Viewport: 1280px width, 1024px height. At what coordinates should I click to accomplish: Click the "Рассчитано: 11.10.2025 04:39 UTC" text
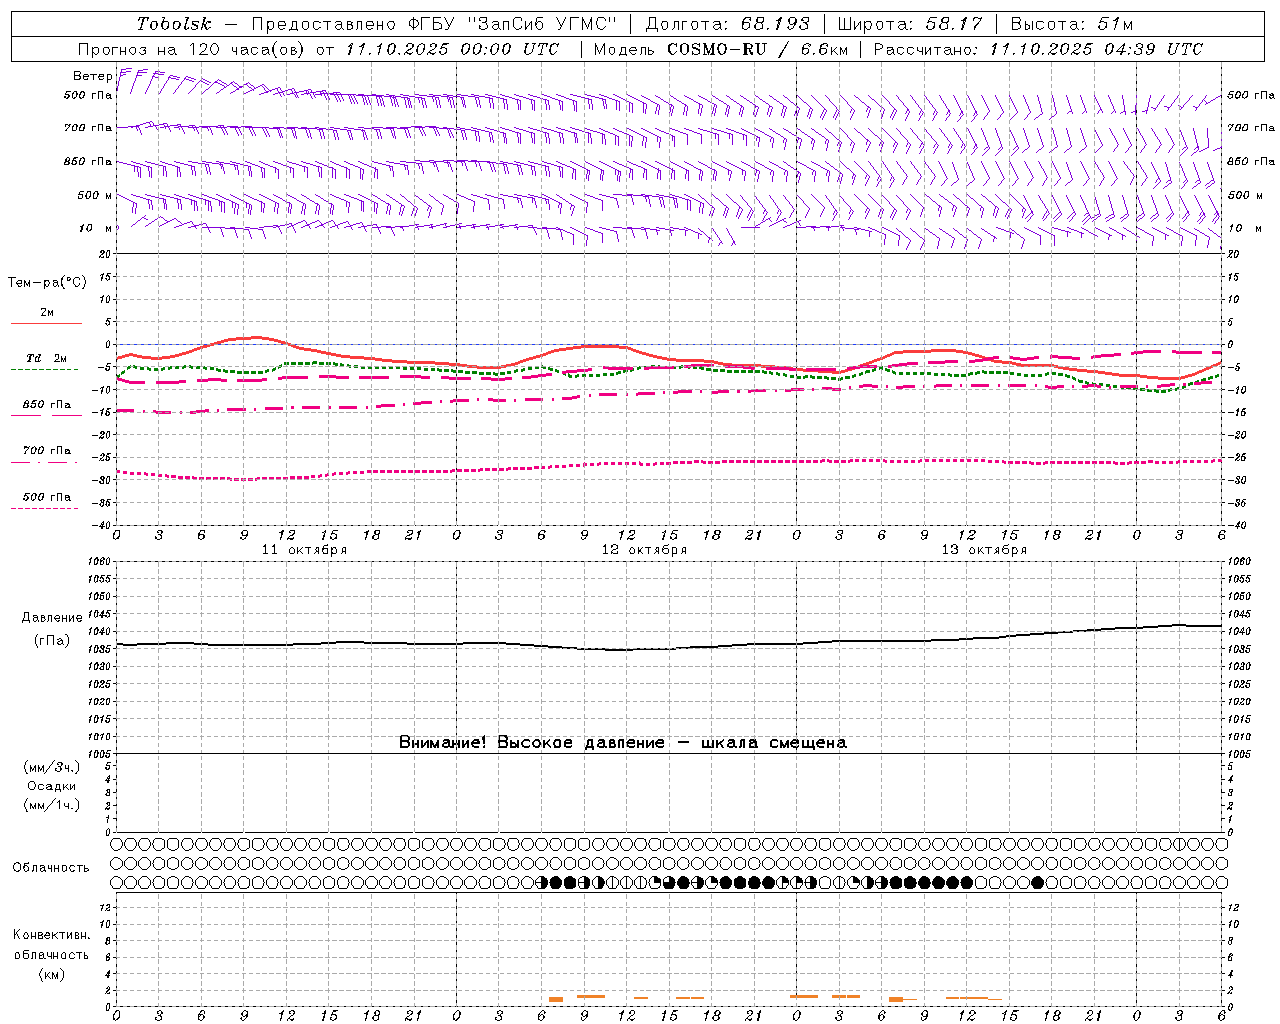pos(1038,49)
